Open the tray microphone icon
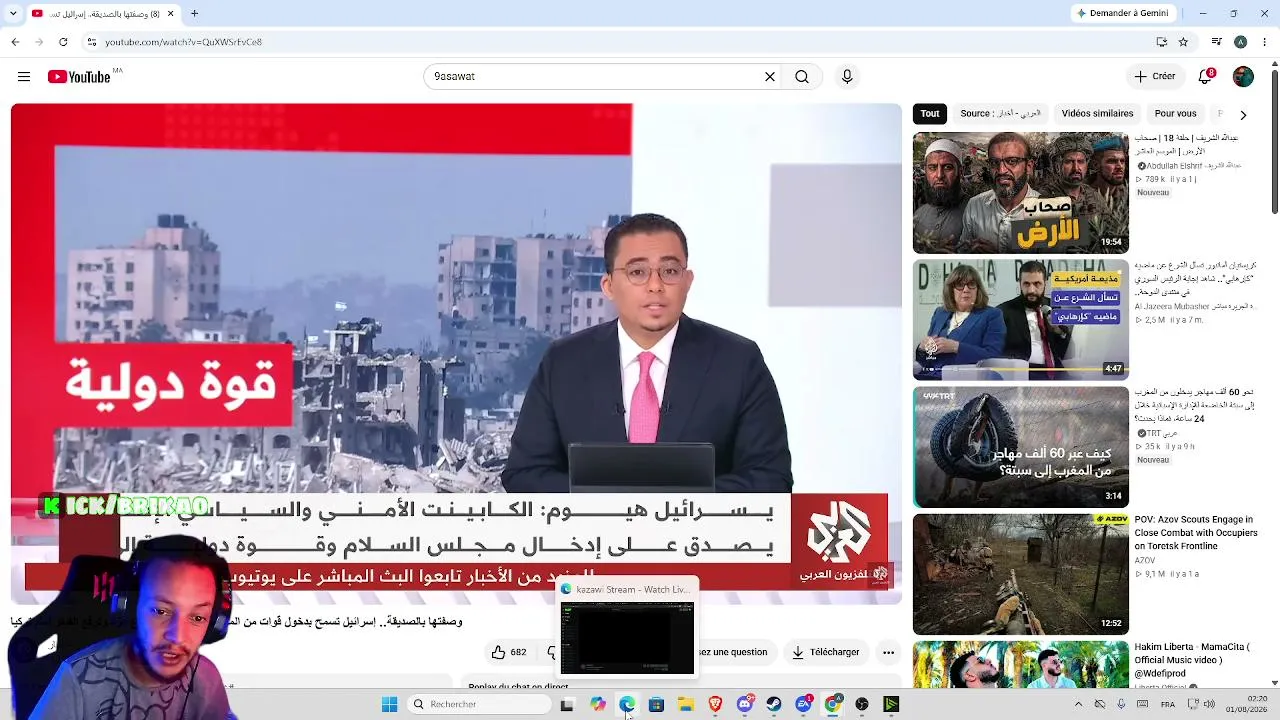This screenshot has height=720, width=1280. coord(1121,704)
